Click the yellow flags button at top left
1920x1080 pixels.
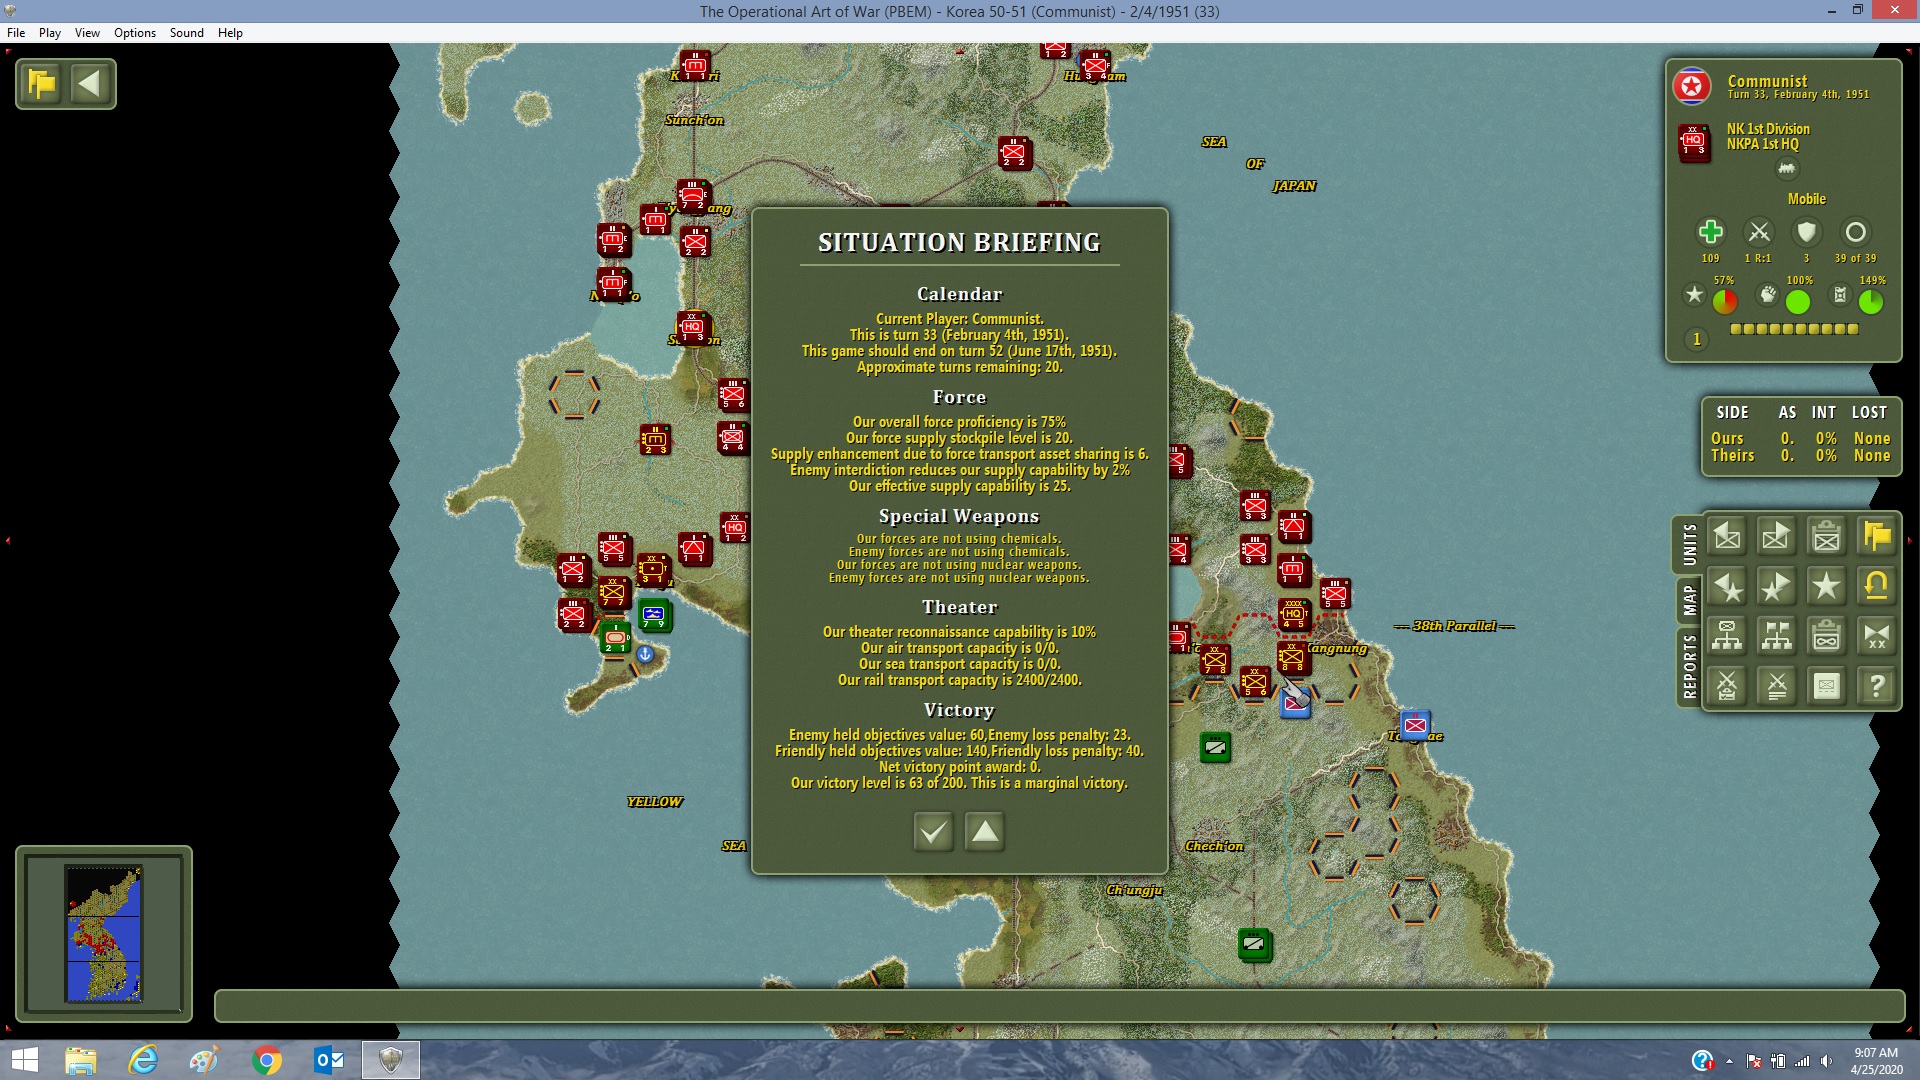[x=42, y=83]
